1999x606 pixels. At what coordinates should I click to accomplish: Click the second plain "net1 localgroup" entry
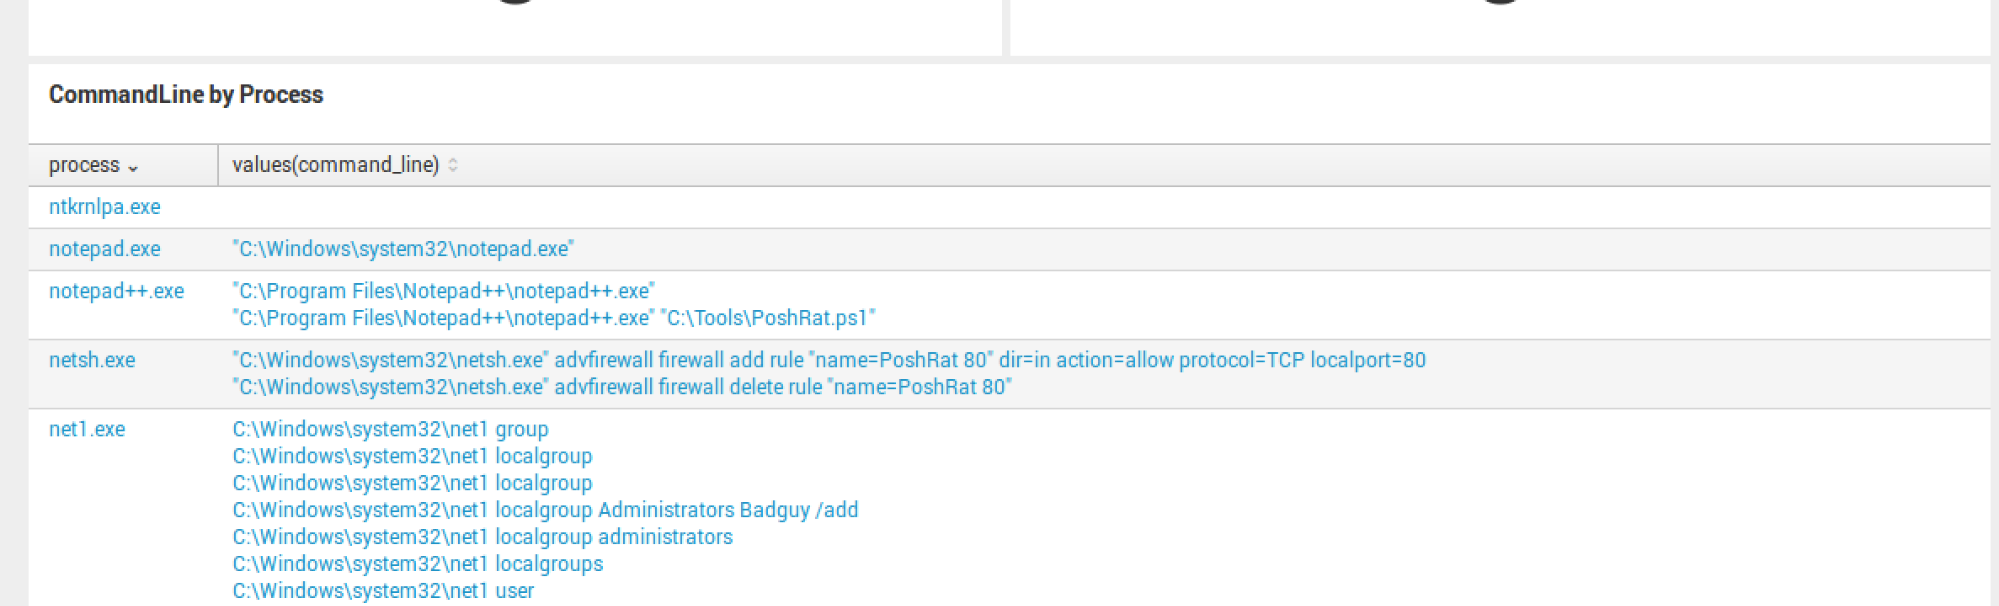(412, 483)
